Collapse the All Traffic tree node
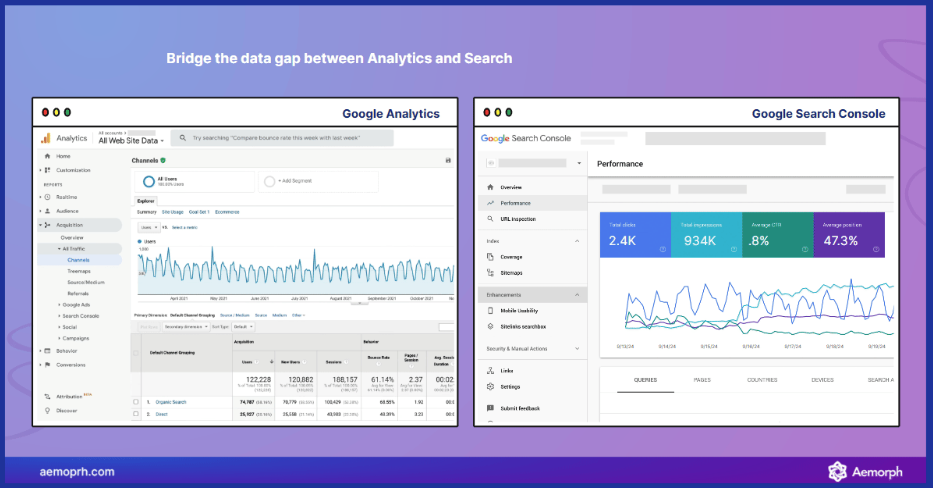Image resolution: width=933 pixels, height=488 pixels. pos(60,249)
